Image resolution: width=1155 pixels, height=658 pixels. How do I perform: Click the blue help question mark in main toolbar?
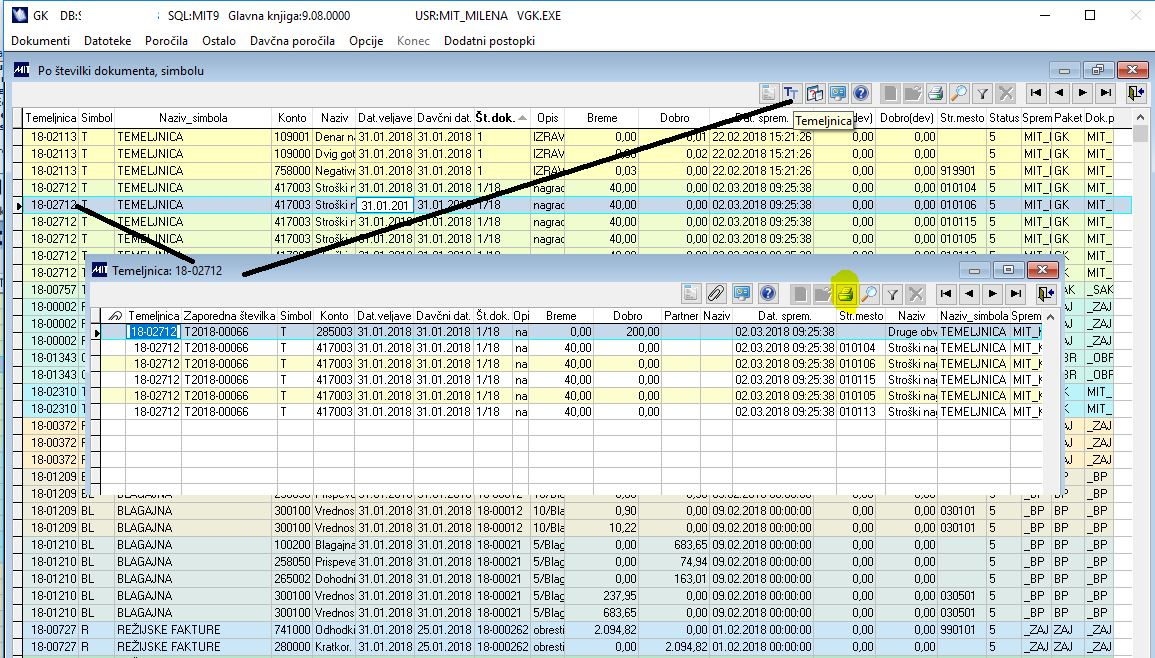861,93
